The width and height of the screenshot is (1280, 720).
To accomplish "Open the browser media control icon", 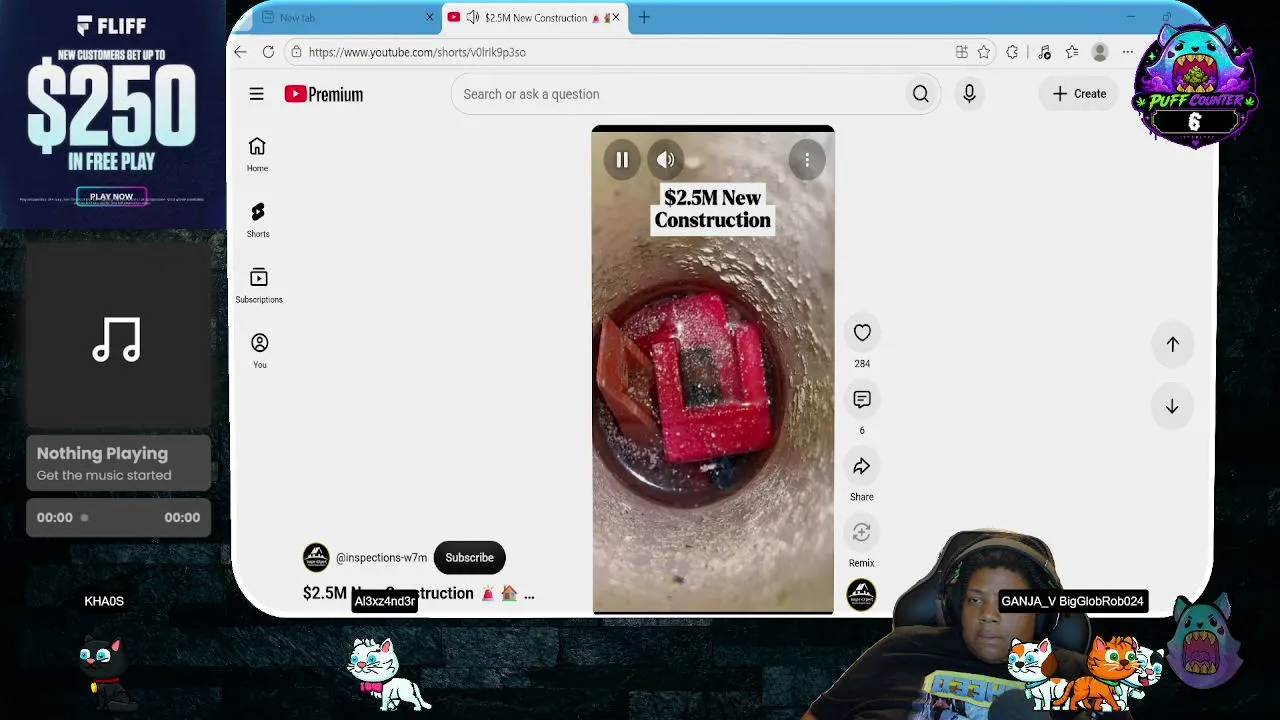I will [1044, 52].
